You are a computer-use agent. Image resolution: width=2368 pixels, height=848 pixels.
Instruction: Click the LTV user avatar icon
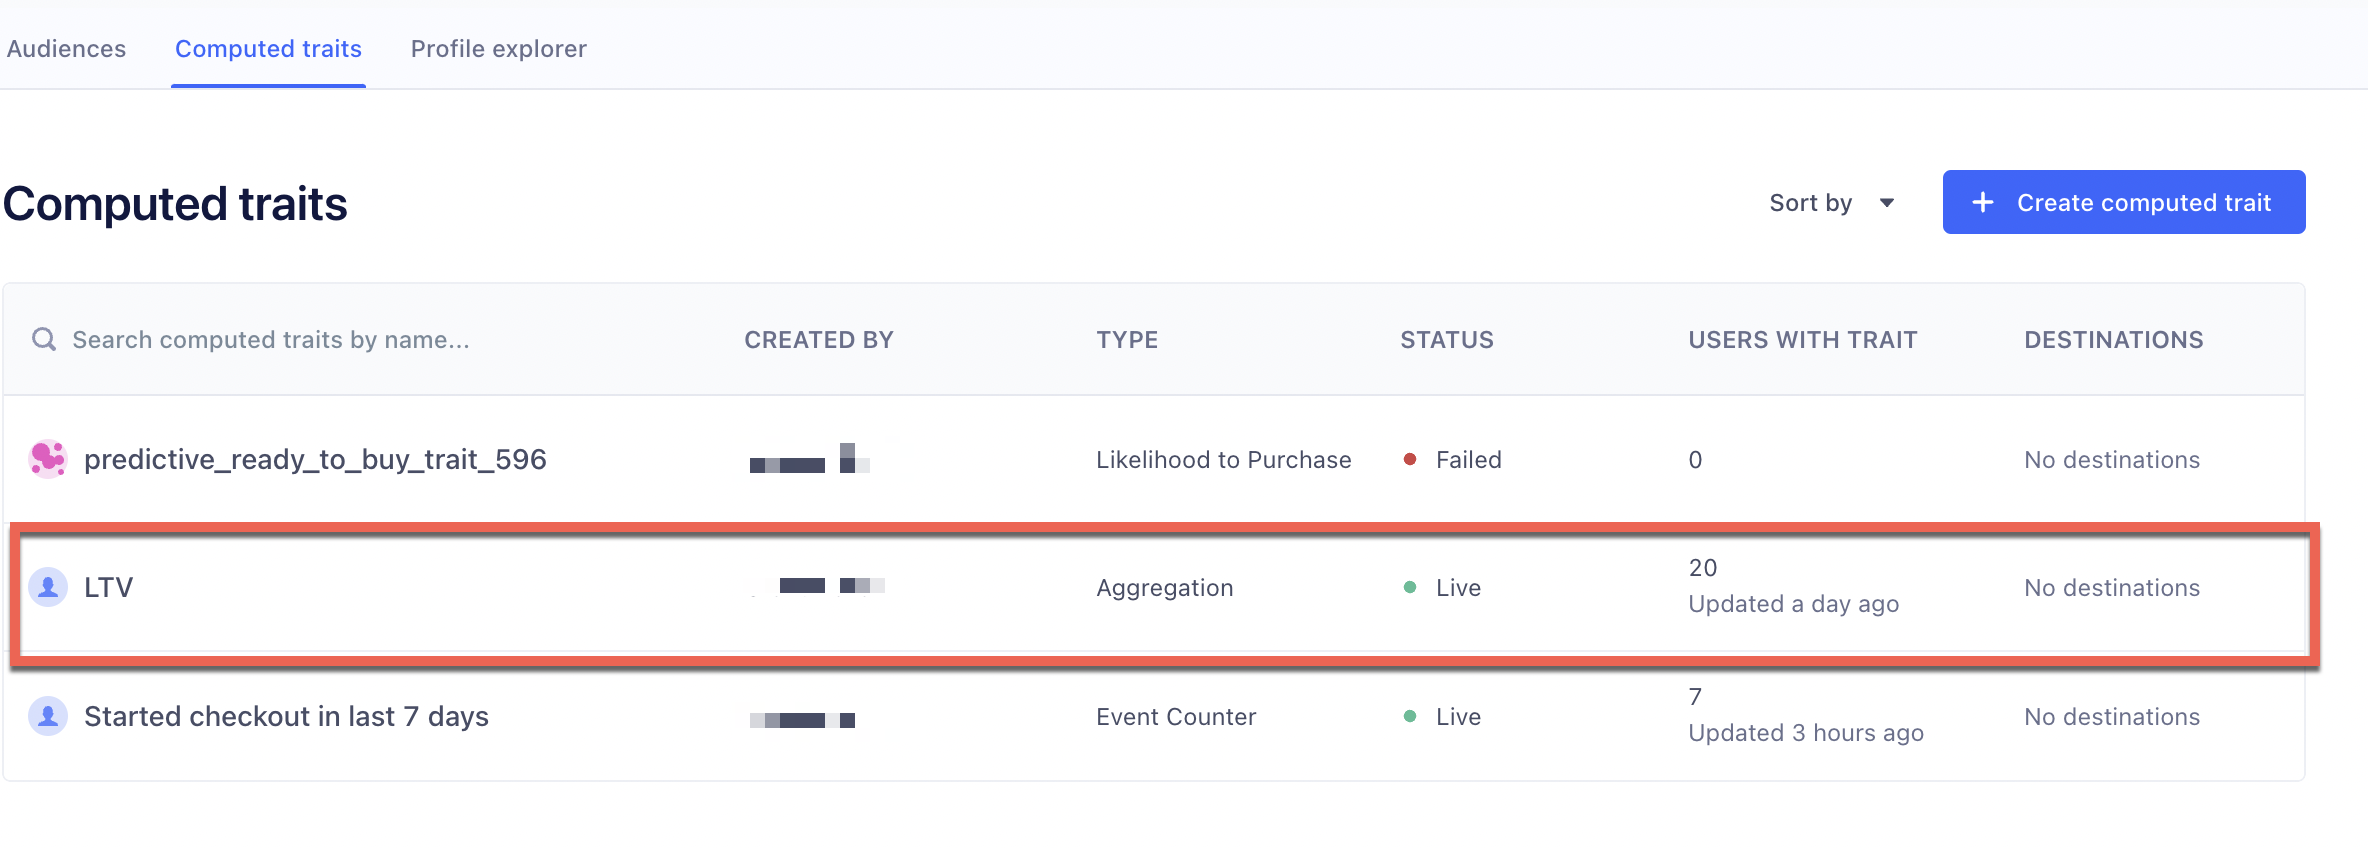pyautogui.click(x=47, y=587)
